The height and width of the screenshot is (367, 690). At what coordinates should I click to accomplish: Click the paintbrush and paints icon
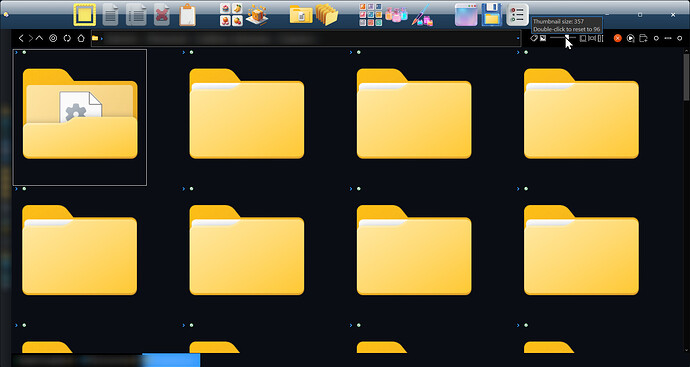point(422,15)
